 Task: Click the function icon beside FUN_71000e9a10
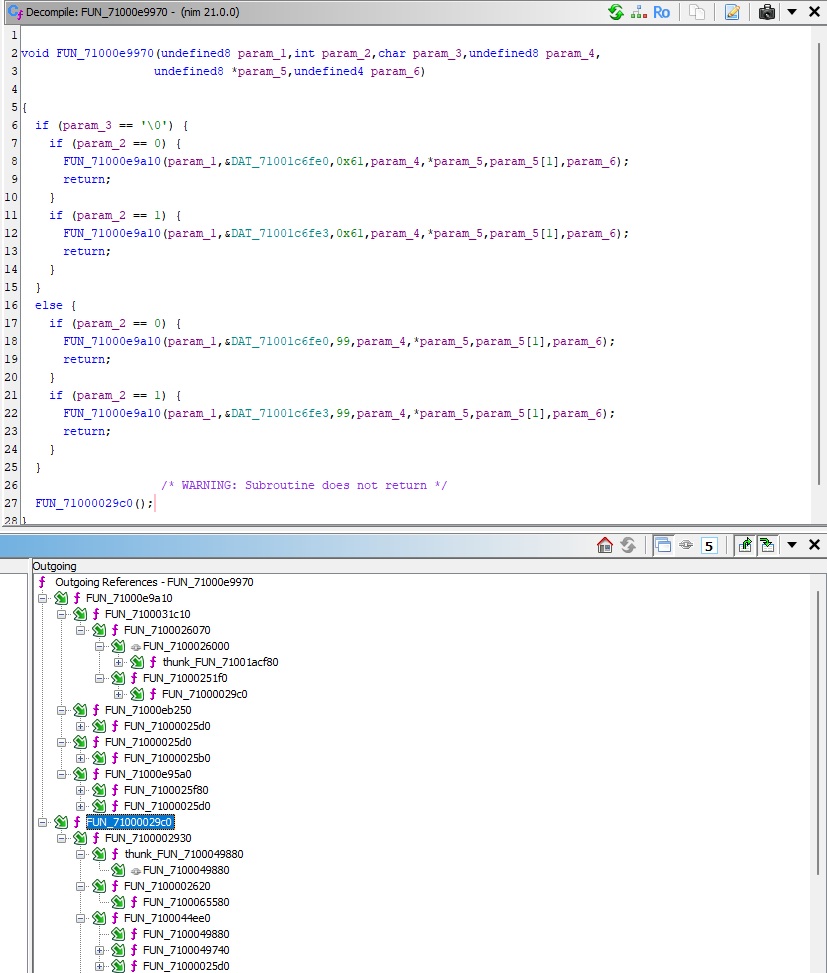[77, 598]
